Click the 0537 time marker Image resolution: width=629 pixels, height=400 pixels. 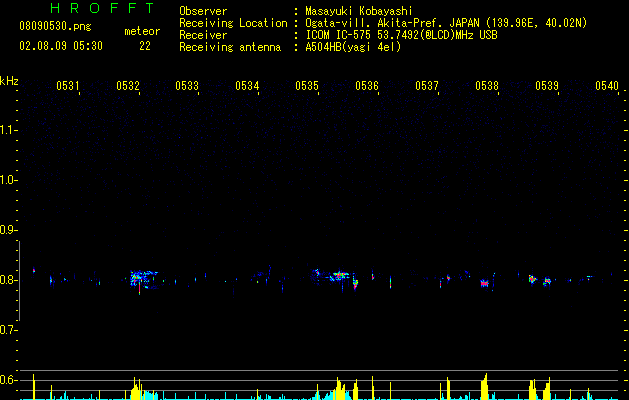427,85
